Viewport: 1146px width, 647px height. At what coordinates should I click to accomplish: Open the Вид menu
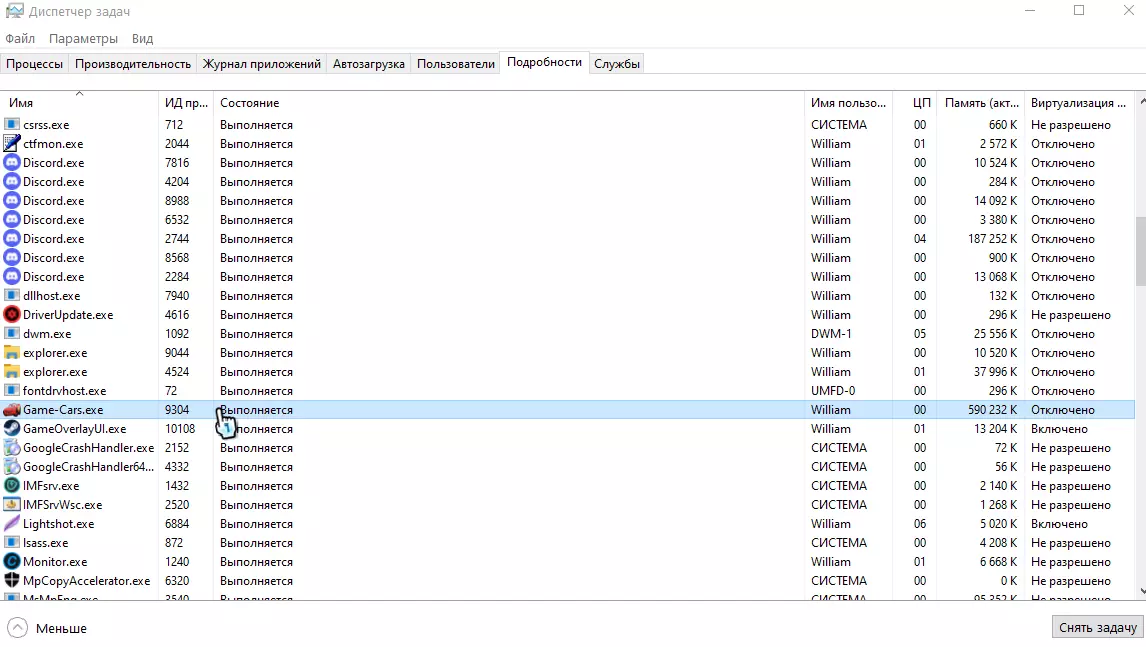[143, 39]
